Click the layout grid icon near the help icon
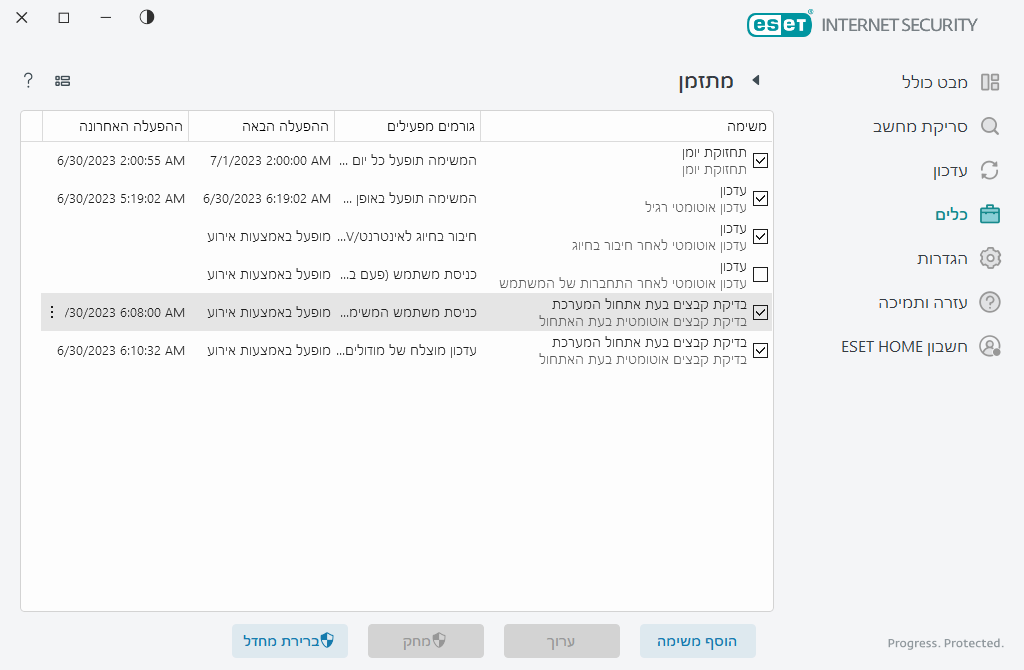This screenshot has height=670, width=1024. click(x=62, y=80)
